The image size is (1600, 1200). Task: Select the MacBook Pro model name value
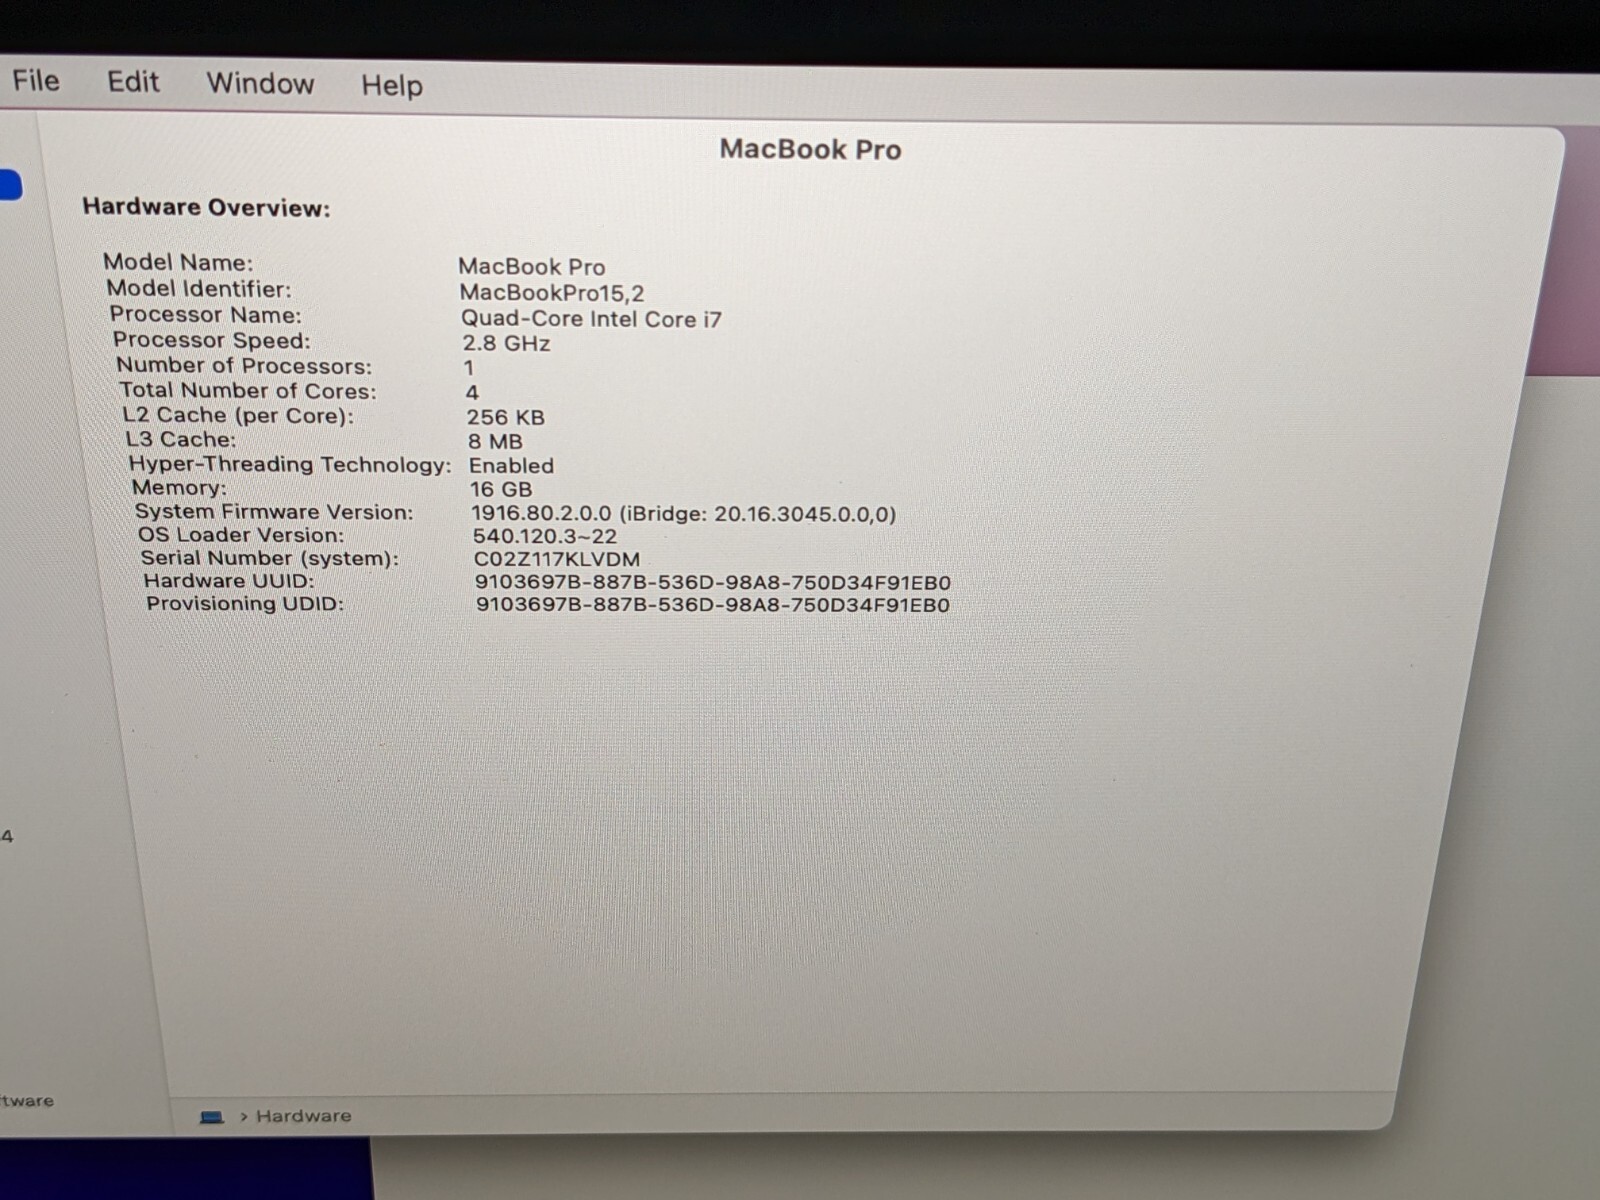point(532,267)
